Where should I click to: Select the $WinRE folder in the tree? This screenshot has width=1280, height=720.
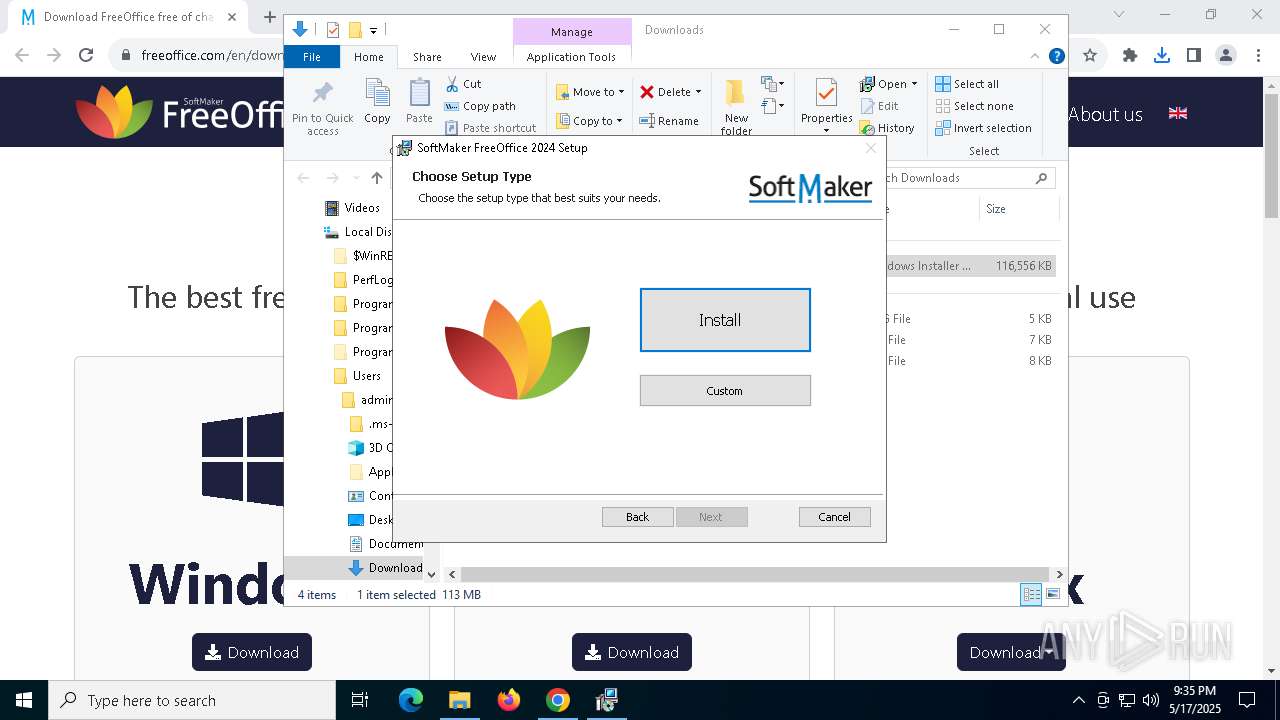pyautogui.click(x=372, y=256)
